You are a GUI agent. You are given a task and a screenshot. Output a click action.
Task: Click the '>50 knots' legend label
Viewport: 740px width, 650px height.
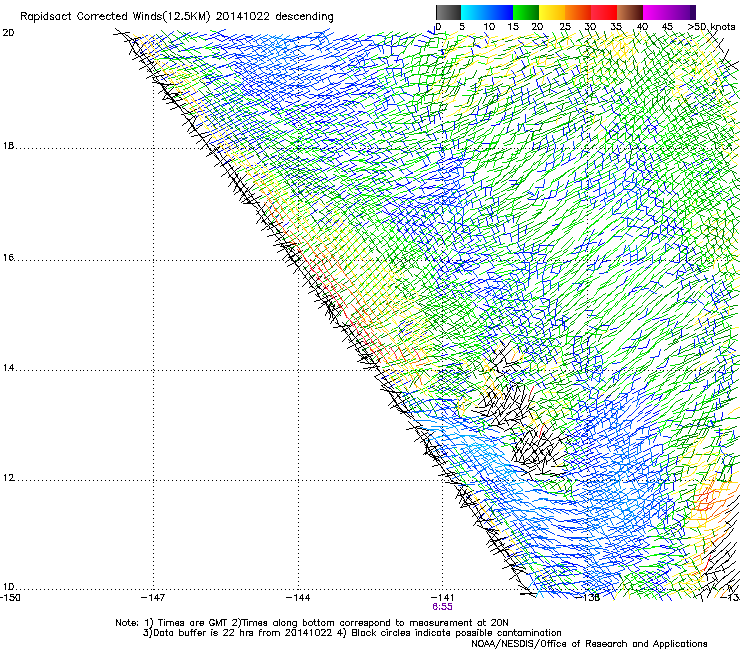pyautogui.click(x=711, y=27)
